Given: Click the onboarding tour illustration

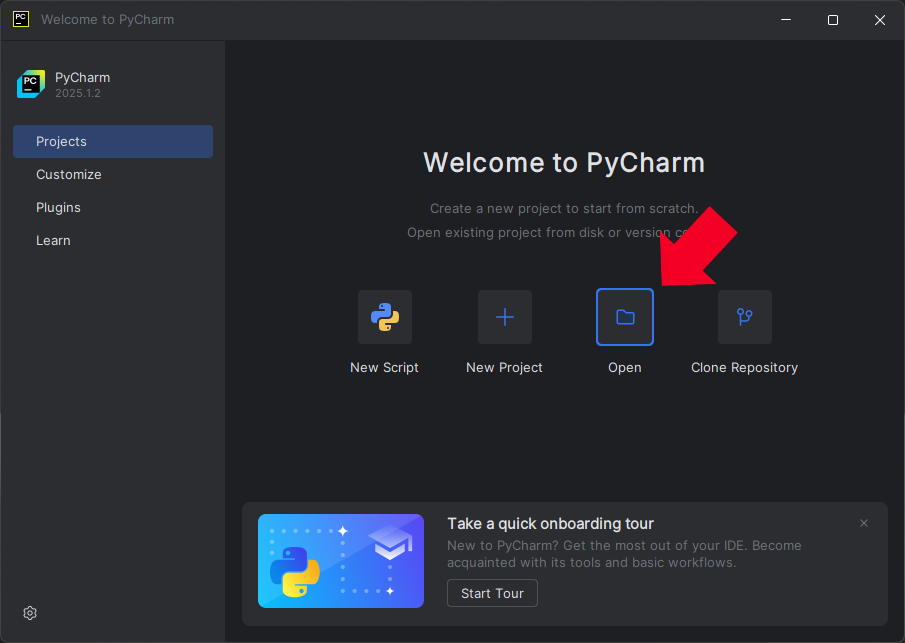Looking at the screenshot, I should 340,561.
